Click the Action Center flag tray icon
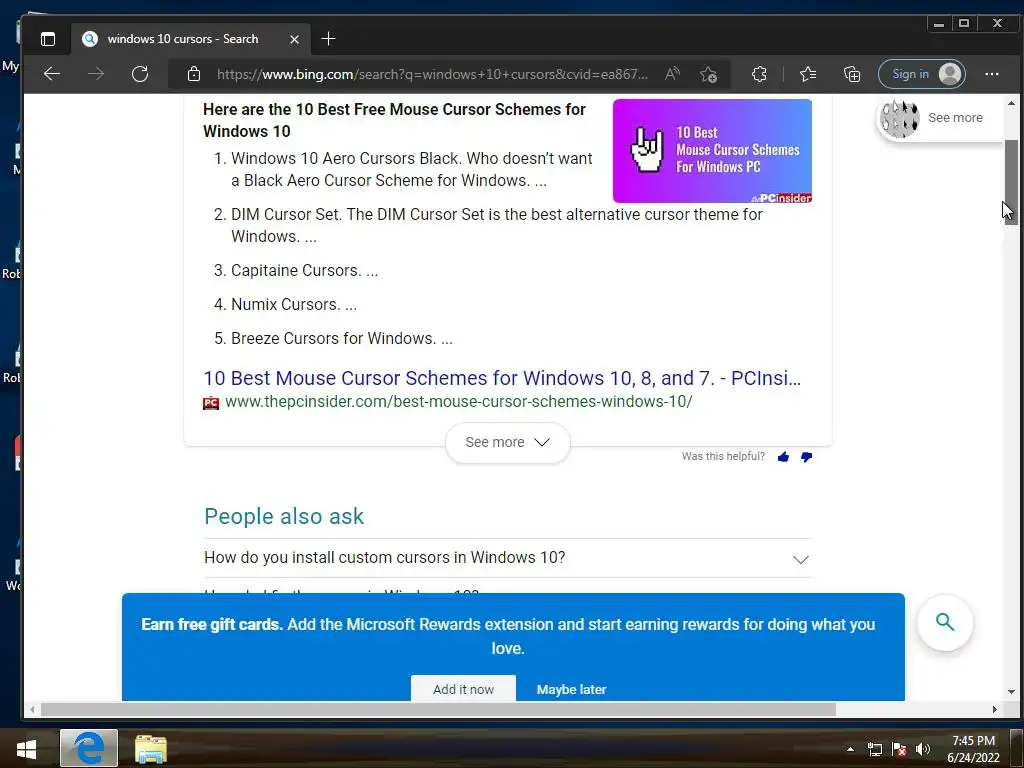 [x=899, y=749]
